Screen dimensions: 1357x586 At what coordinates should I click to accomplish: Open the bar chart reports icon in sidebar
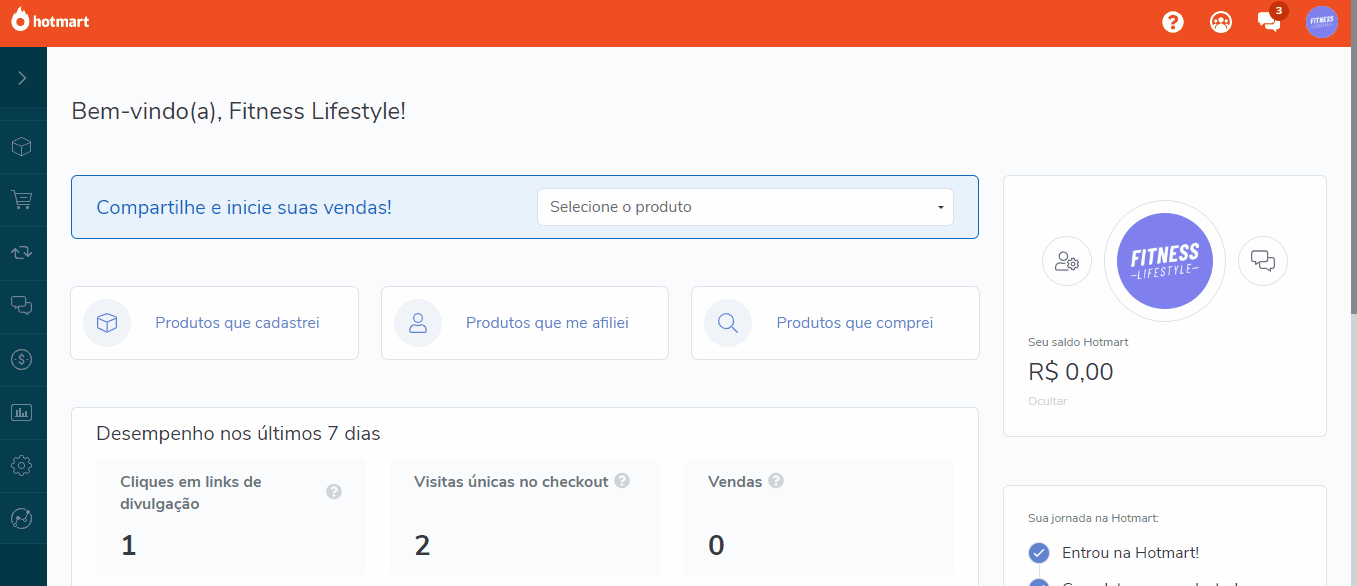pyautogui.click(x=22, y=412)
